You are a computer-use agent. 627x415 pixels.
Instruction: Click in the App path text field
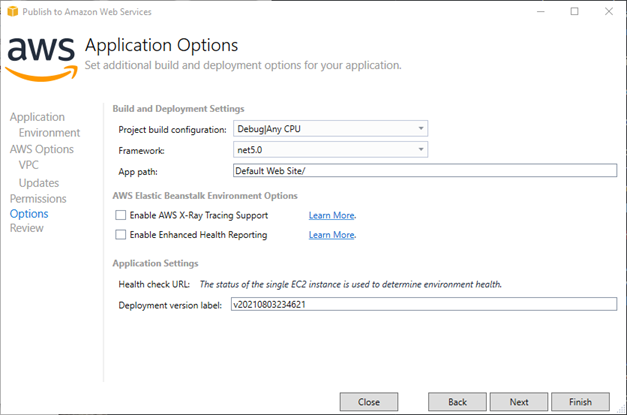pos(425,171)
